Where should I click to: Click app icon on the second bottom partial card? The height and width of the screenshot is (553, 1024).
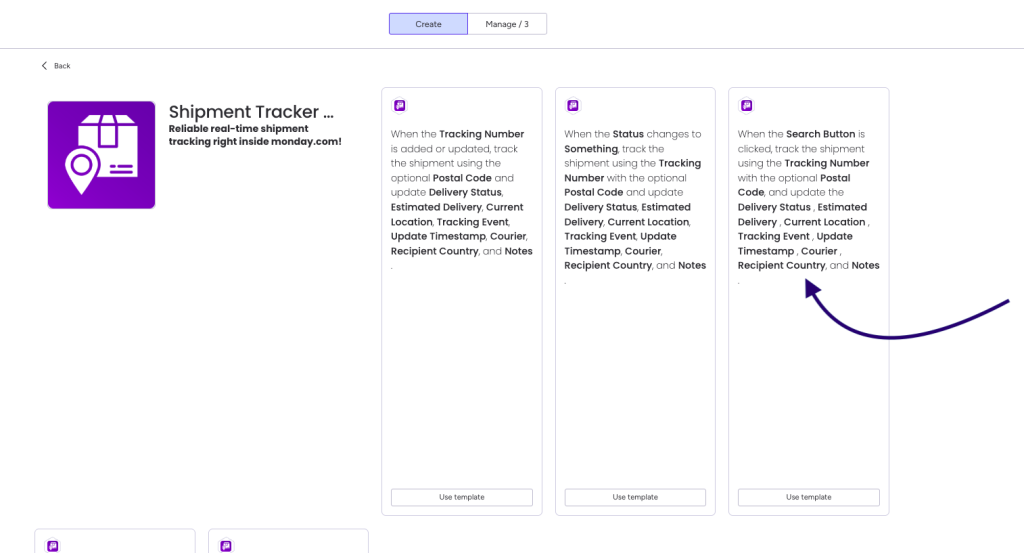(226, 546)
